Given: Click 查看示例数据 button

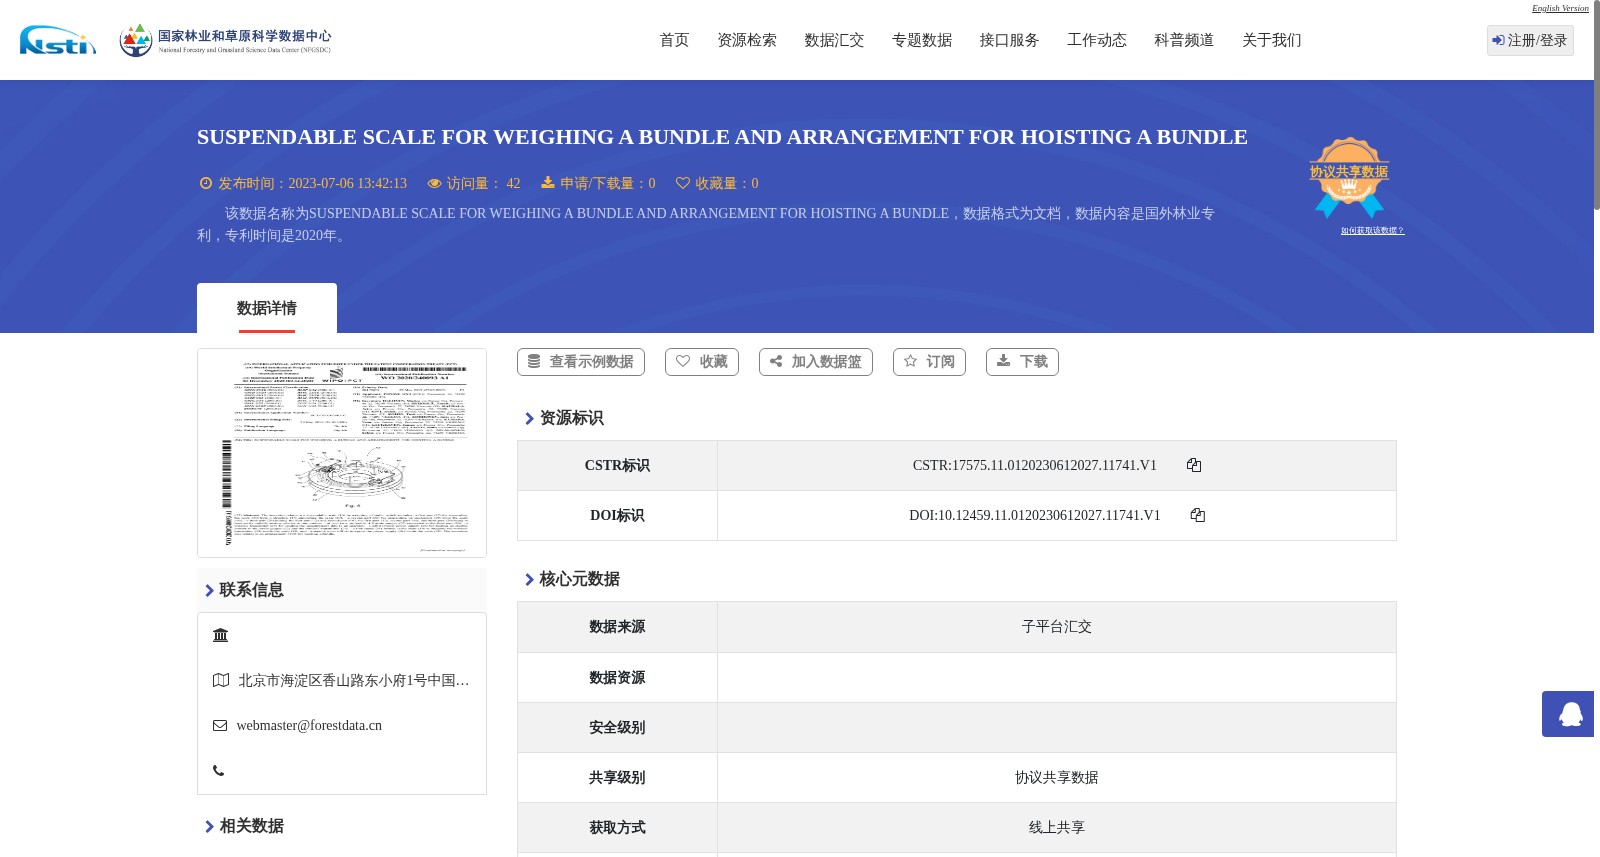Looking at the screenshot, I should (x=581, y=362).
